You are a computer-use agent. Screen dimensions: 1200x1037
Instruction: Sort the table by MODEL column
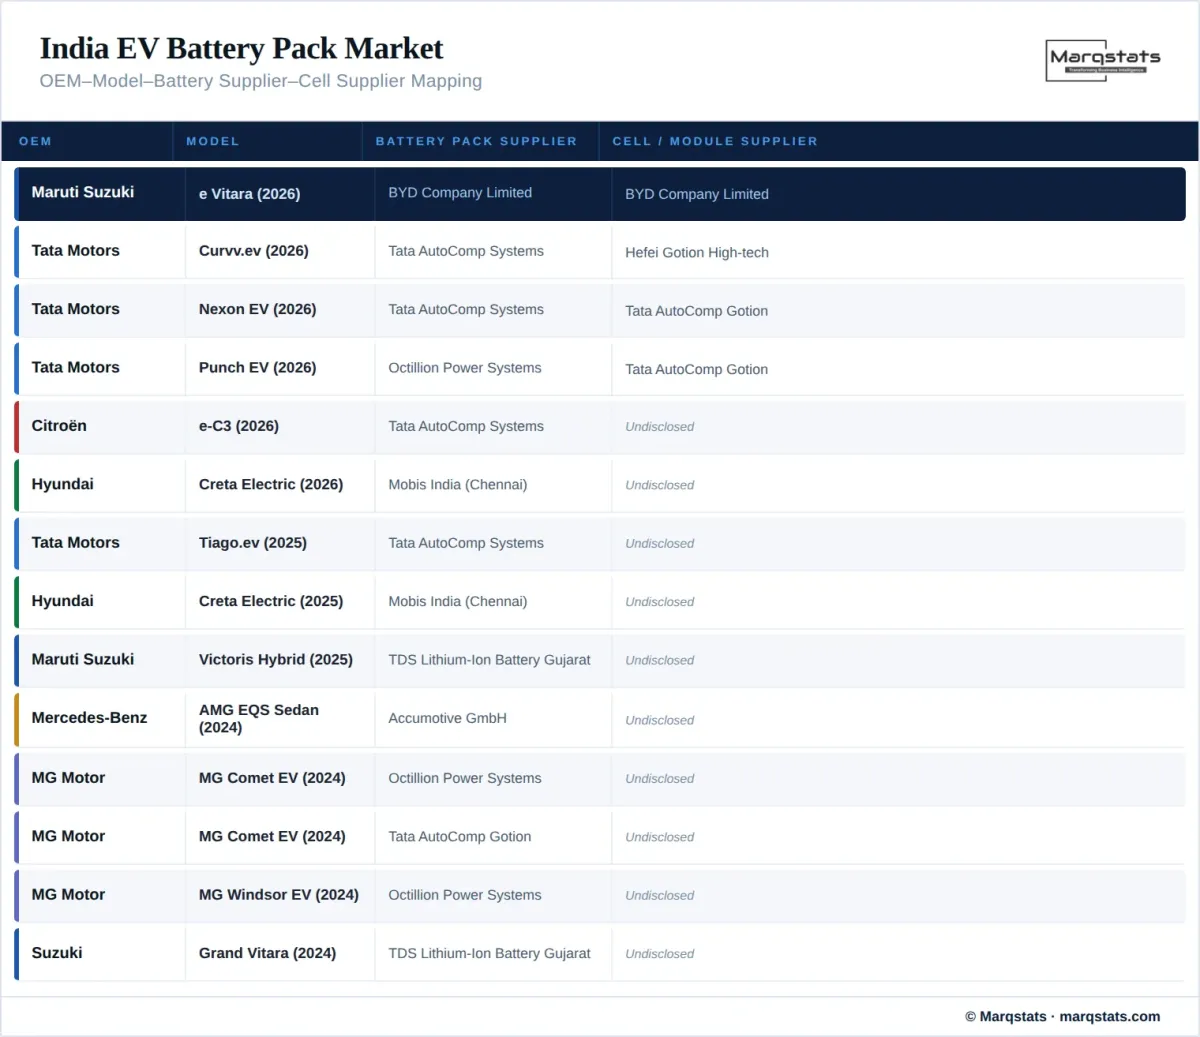click(x=212, y=141)
